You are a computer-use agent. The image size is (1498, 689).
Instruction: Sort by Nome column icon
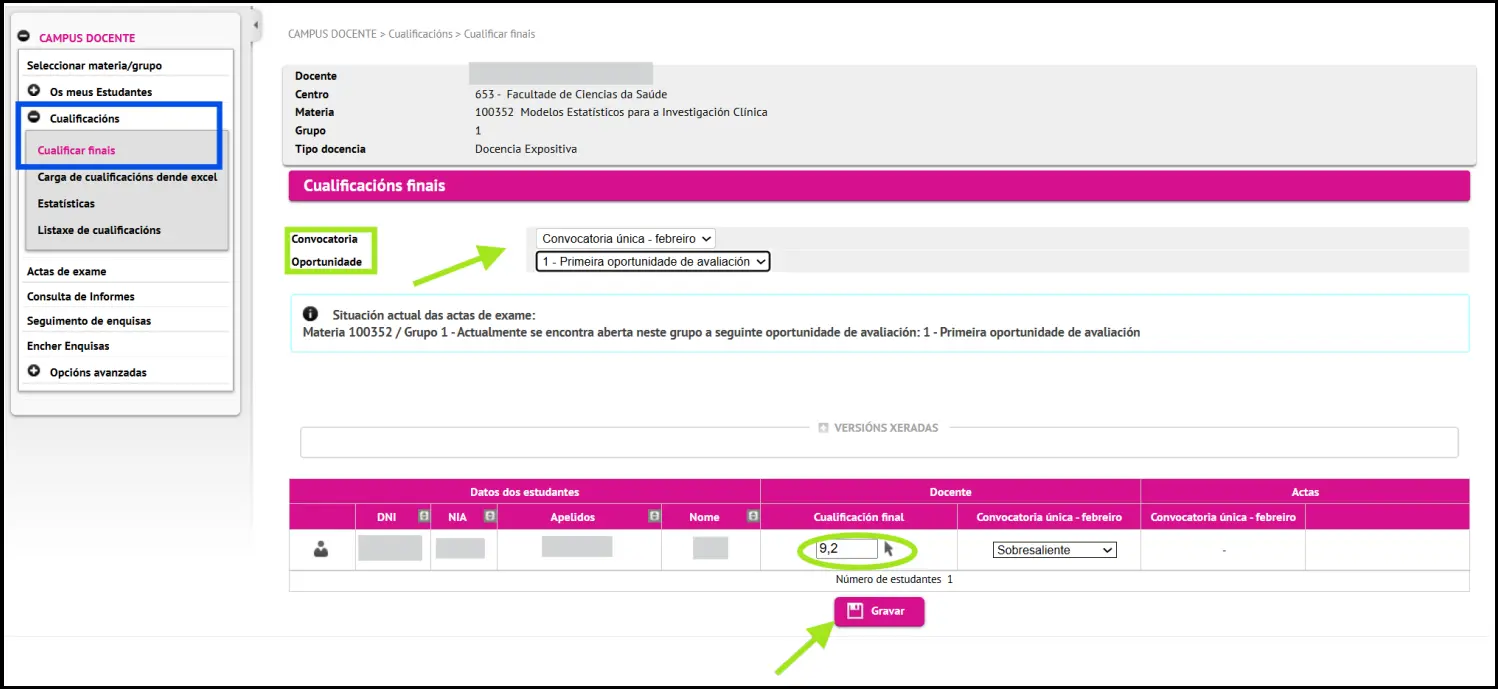click(x=753, y=516)
